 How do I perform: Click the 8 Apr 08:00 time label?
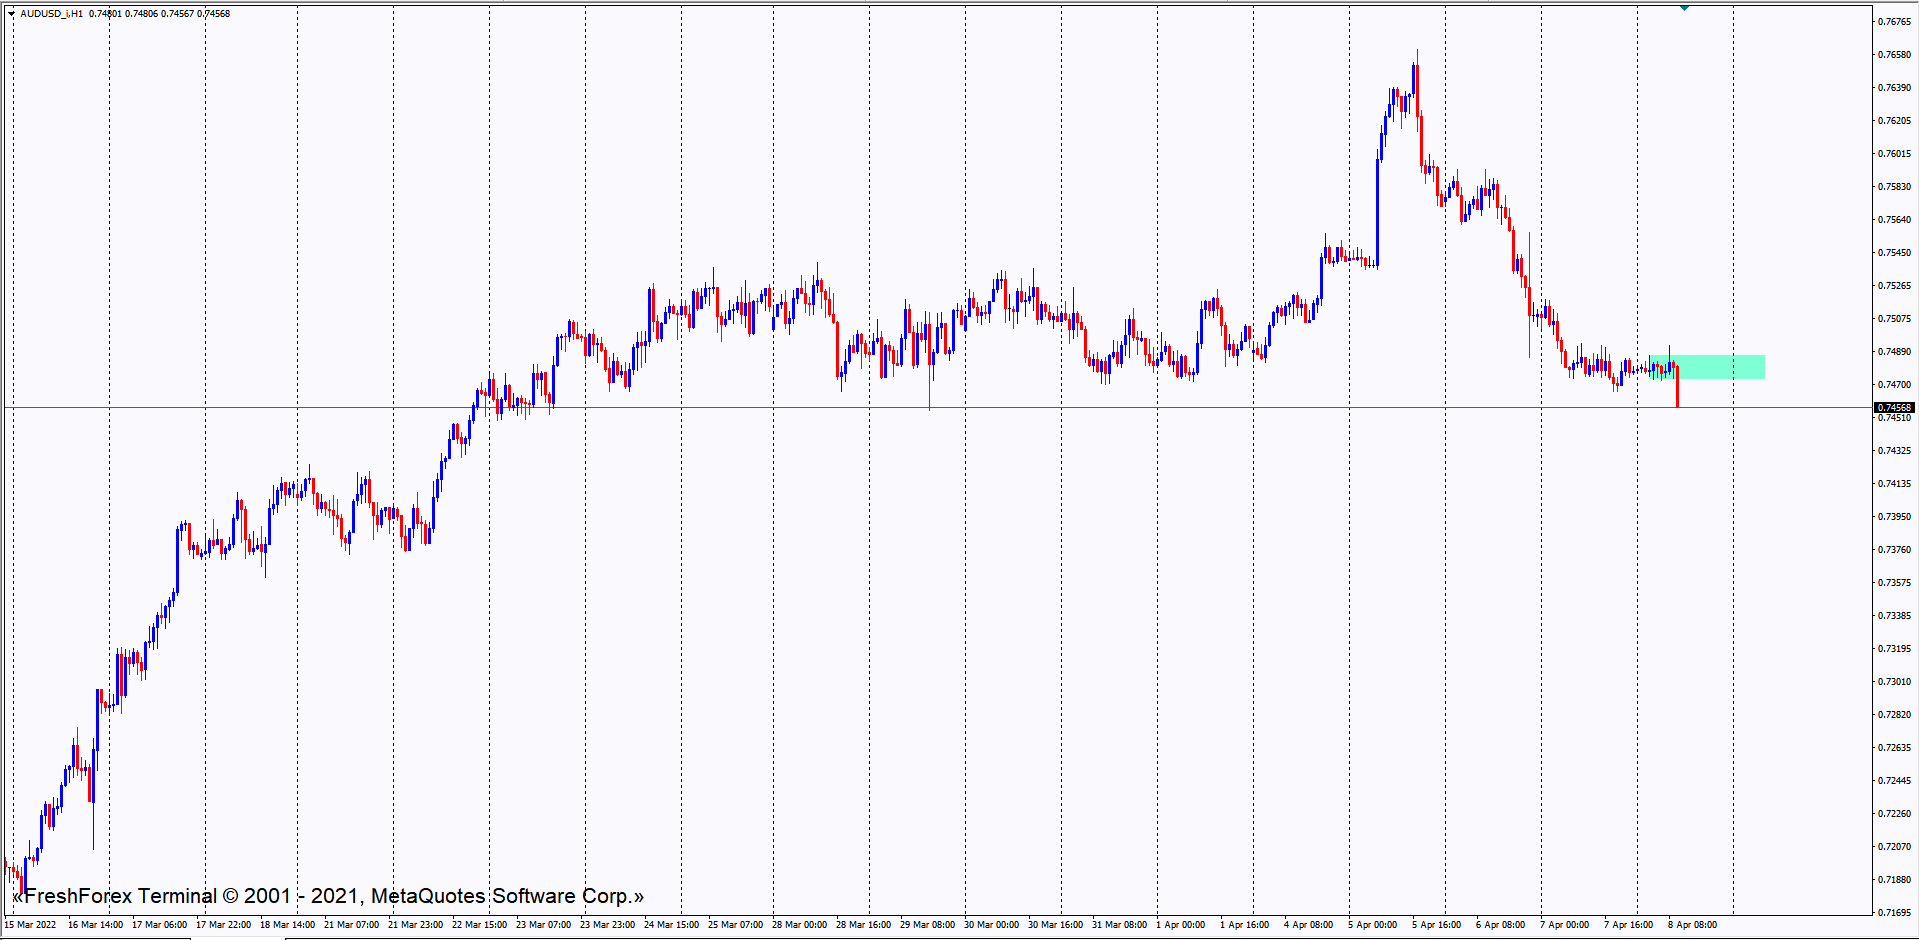click(x=1692, y=925)
